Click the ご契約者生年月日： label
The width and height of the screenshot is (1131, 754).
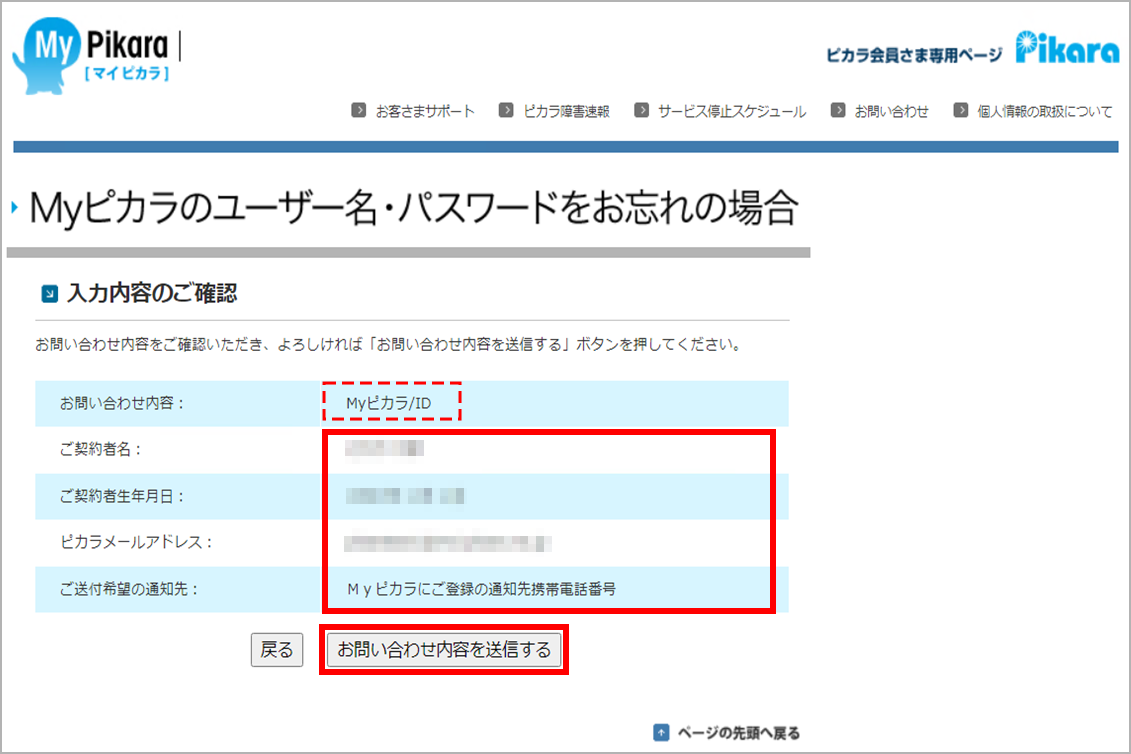click(x=123, y=496)
